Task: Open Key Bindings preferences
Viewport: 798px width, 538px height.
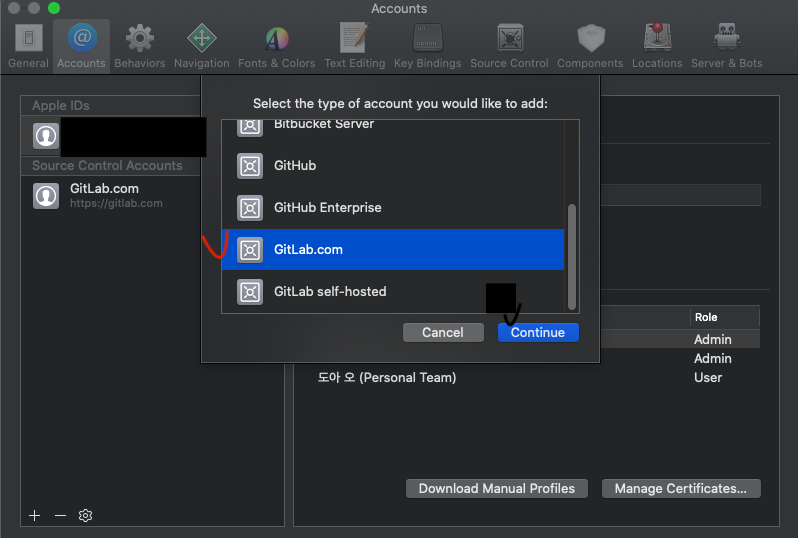Action: [428, 47]
